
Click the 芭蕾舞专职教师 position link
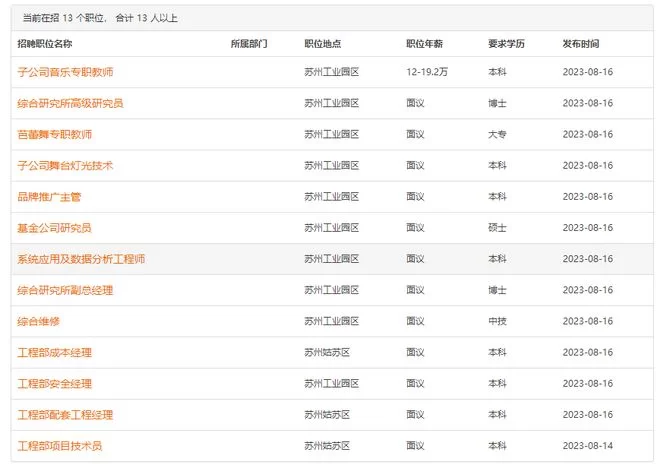[55, 134]
